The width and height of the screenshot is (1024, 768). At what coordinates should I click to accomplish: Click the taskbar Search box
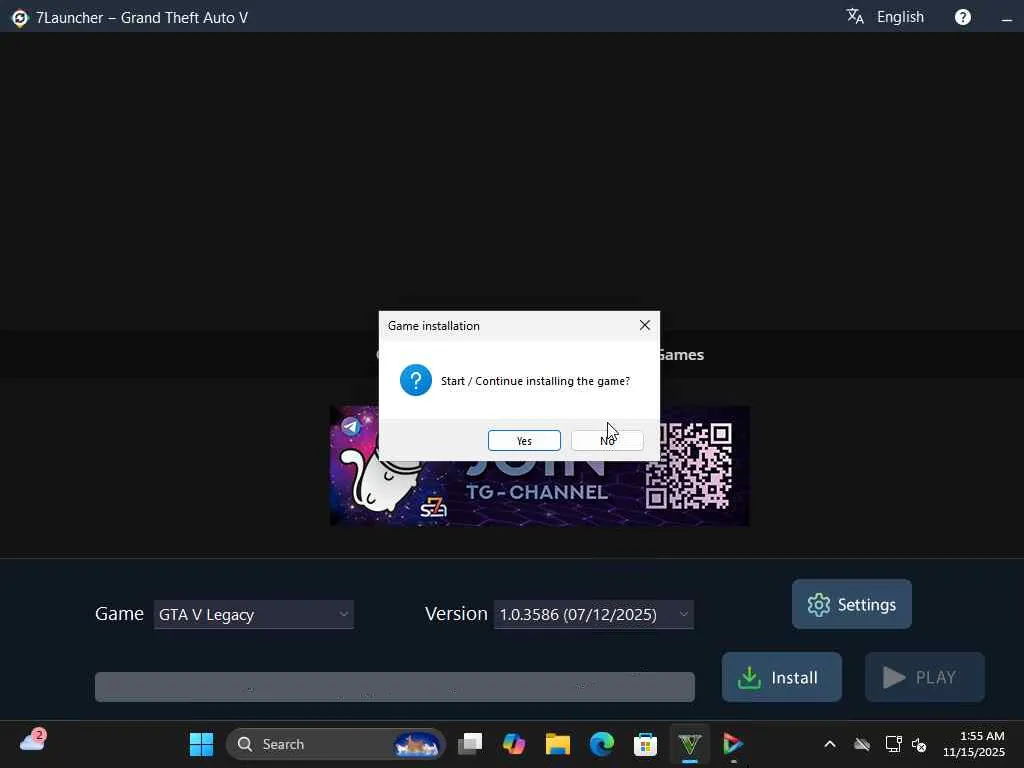tap(336, 744)
